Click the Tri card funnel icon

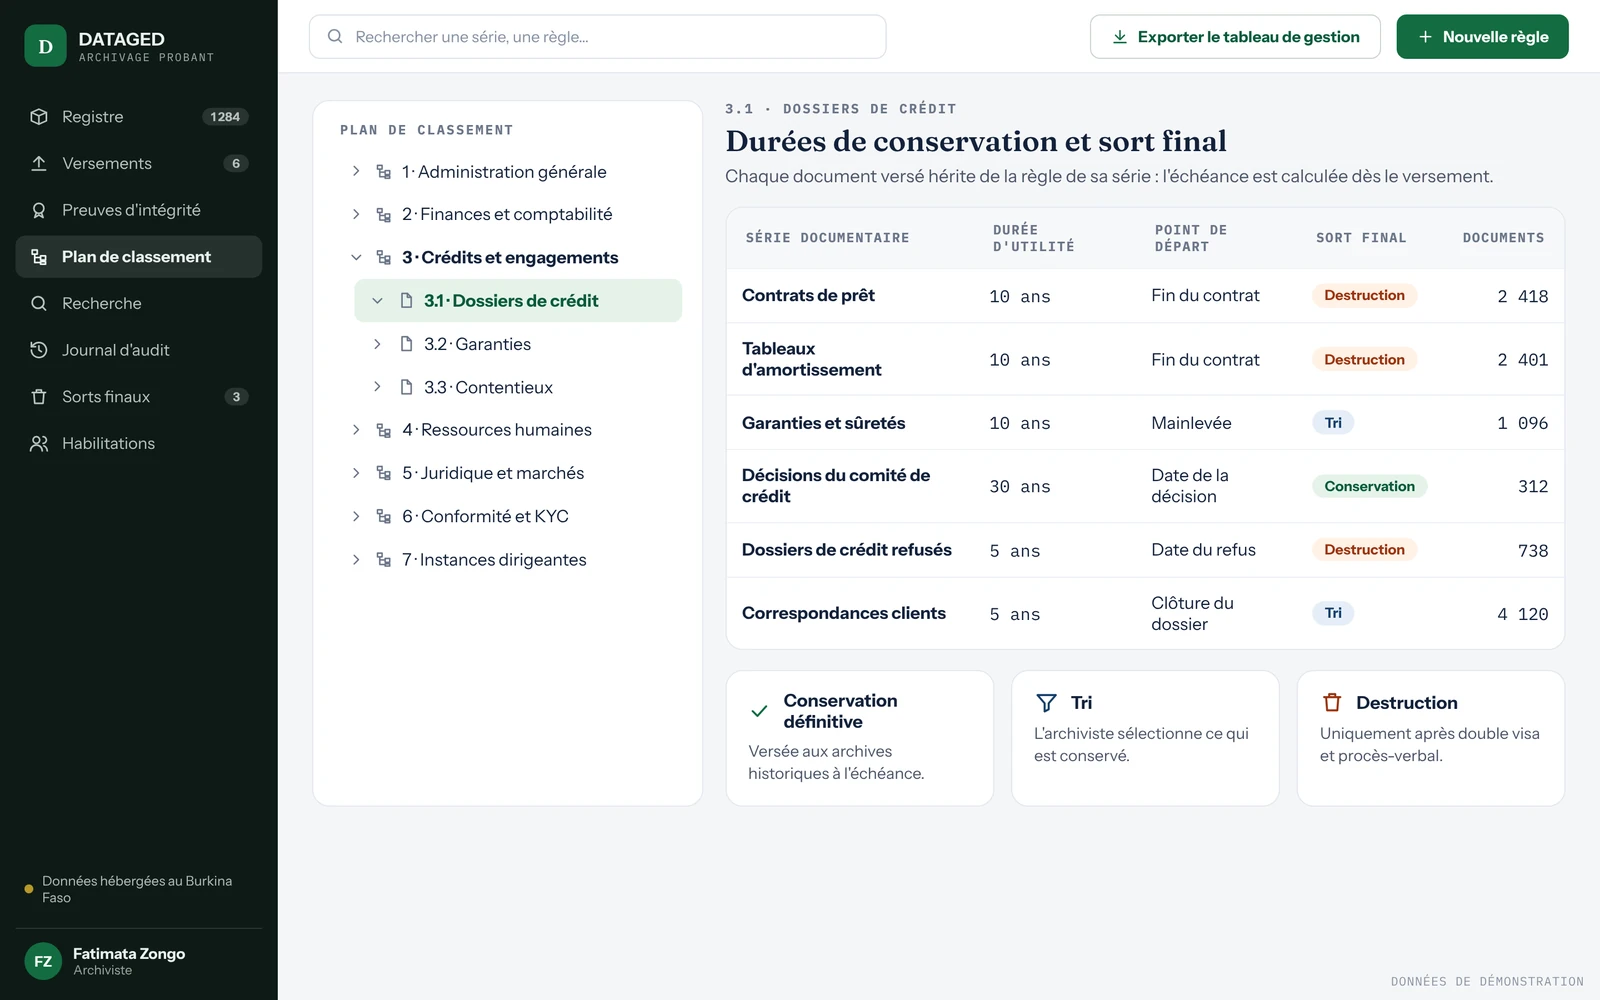coord(1046,702)
